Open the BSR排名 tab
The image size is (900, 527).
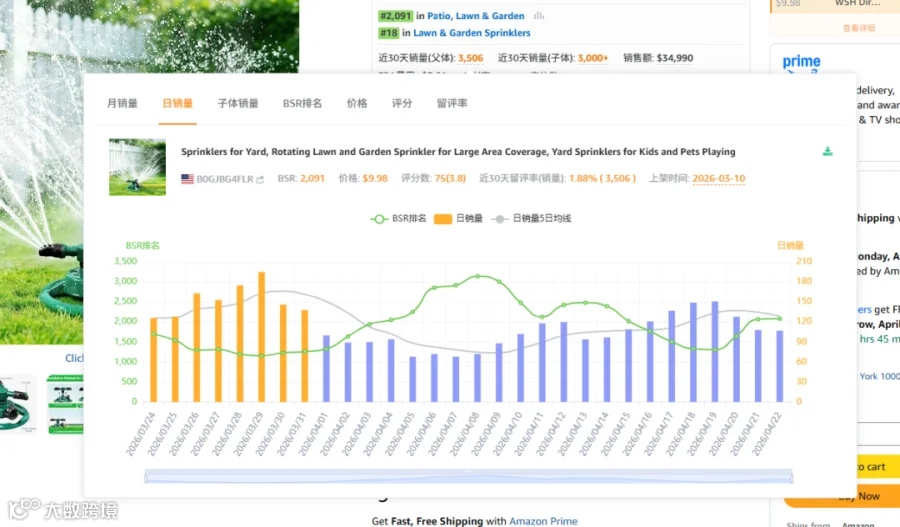click(x=302, y=103)
